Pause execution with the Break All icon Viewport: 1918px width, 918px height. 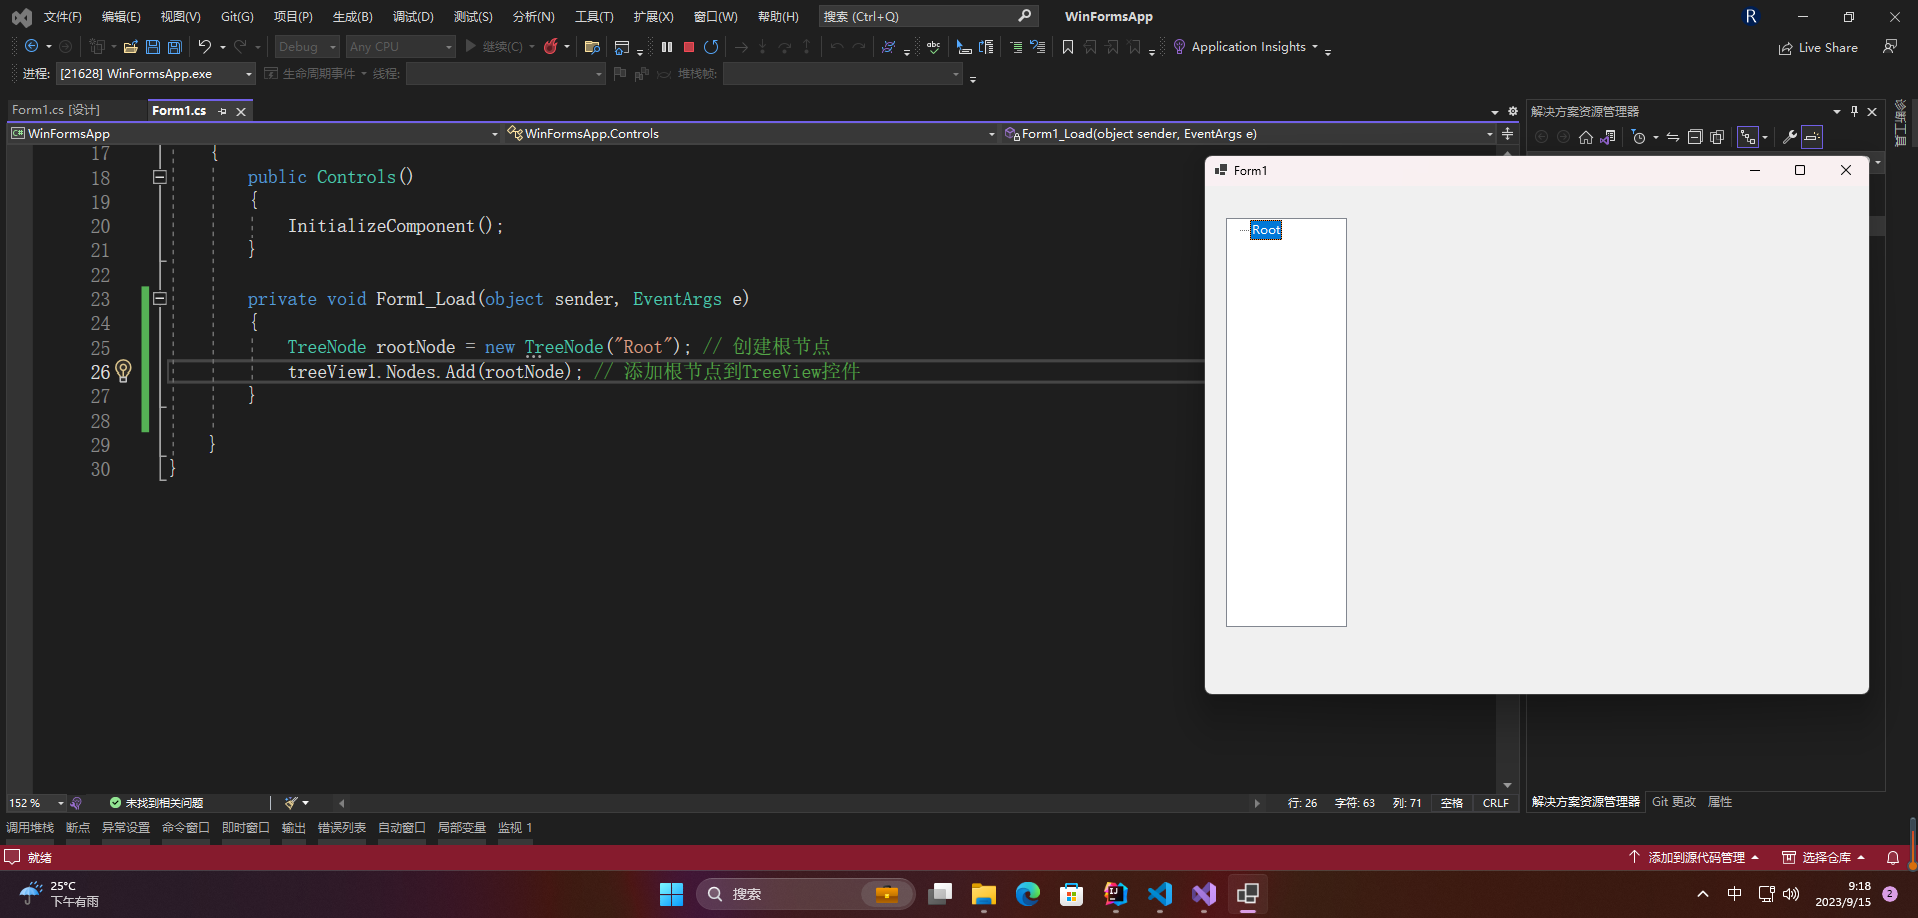pos(667,47)
